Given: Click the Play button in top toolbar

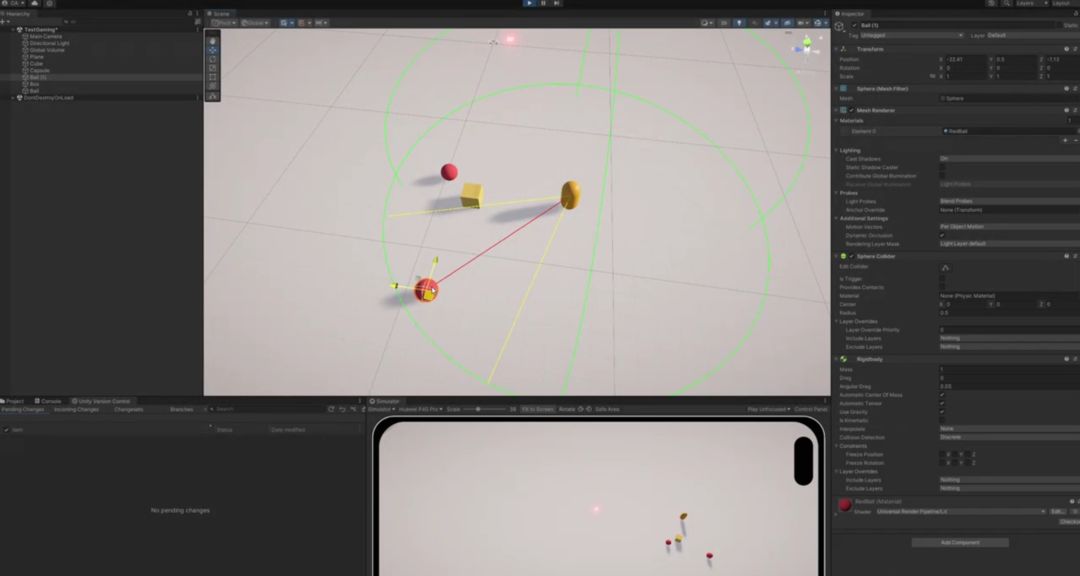Looking at the screenshot, I should [529, 3].
